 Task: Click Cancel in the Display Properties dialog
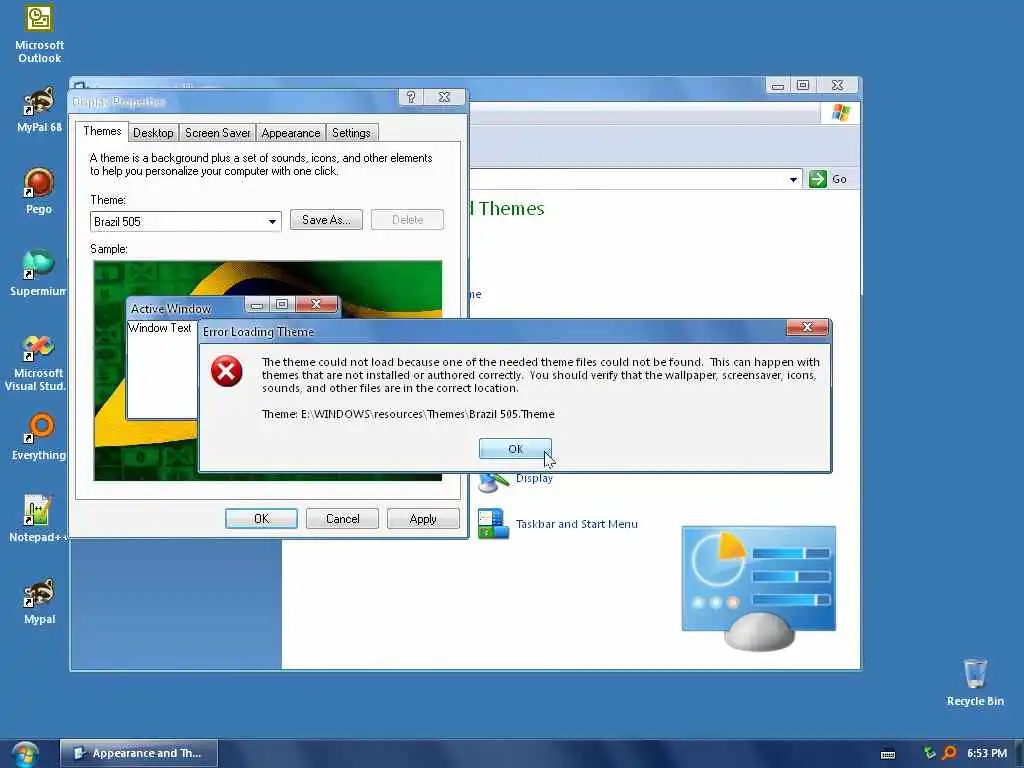[342, 519]
